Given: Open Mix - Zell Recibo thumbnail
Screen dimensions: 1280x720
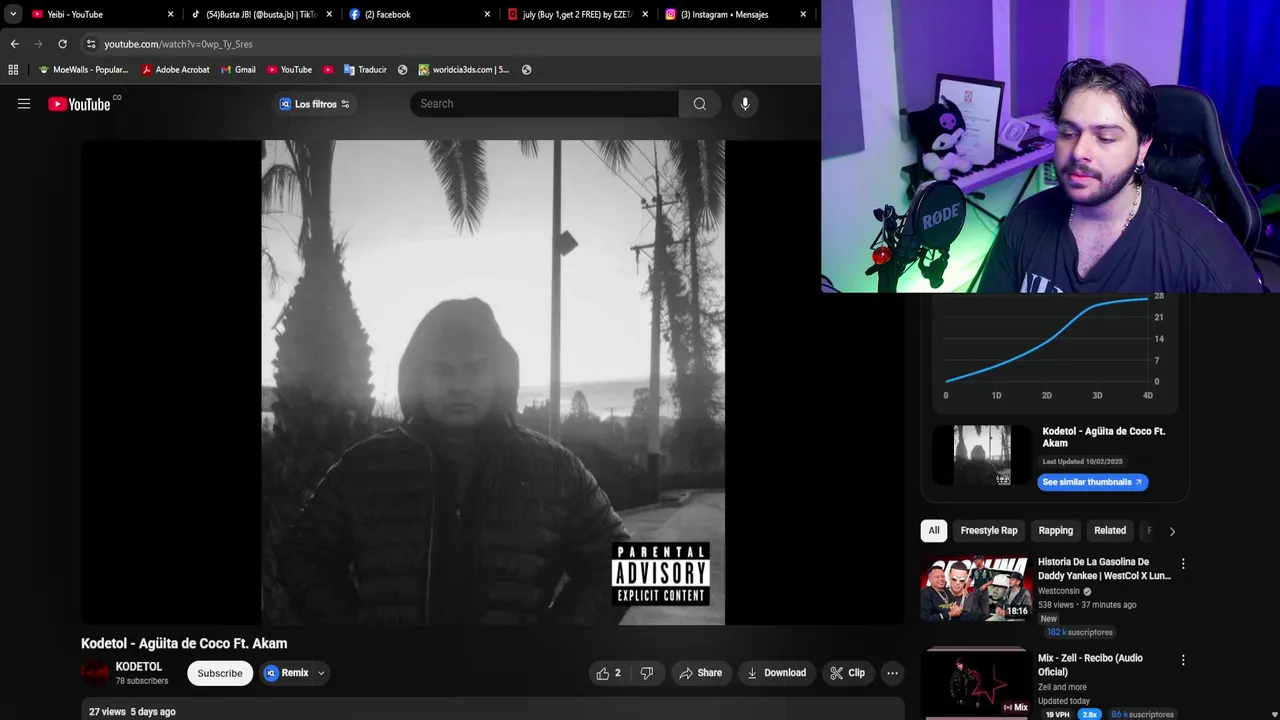Looking at the screenshot, I should pos(975,684).
